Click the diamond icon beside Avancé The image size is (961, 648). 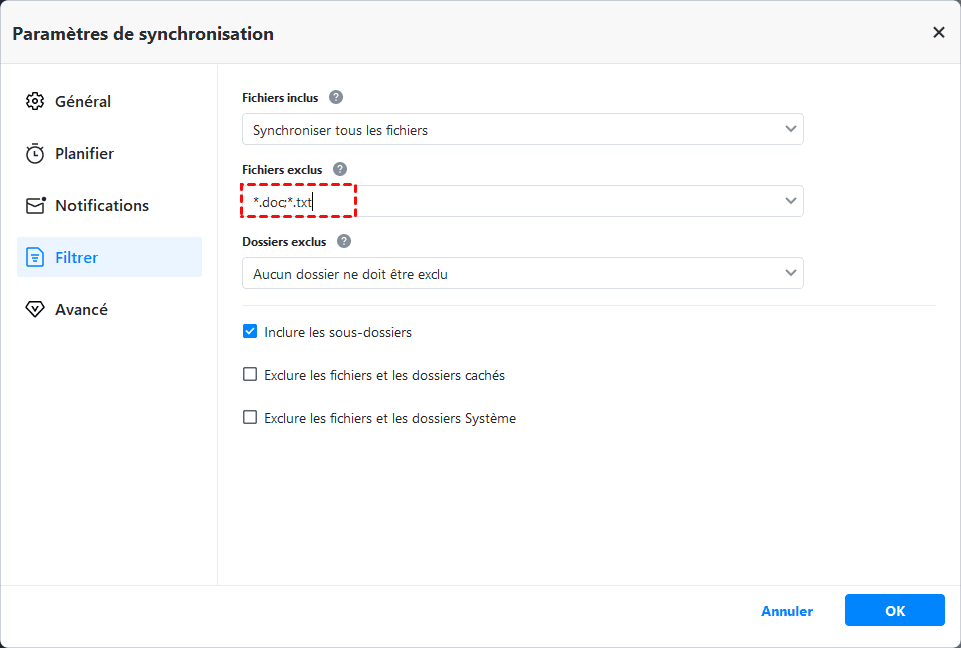coord(35,310)
